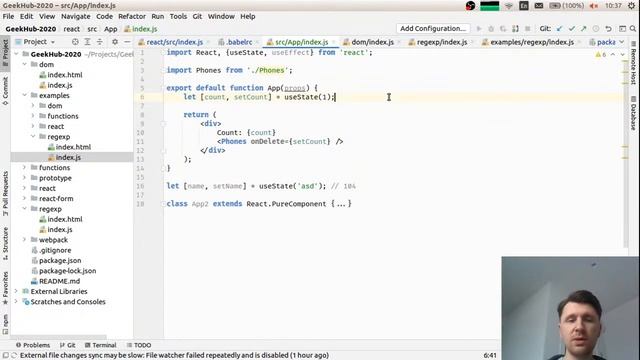The image size is (640, 360).
Task: Click the src breadcrumb in navigation bar
Action: point(92,29)
